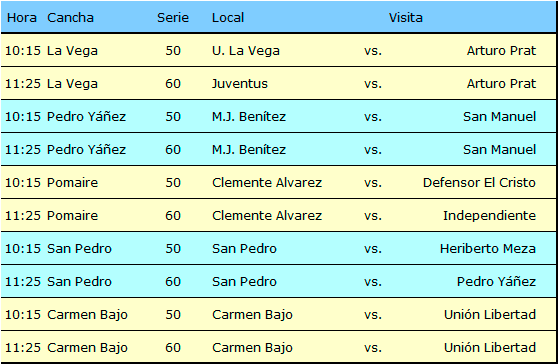Screen dimensions: 558x364
Task: Select the Local column header
Action: tap(228, 17)
